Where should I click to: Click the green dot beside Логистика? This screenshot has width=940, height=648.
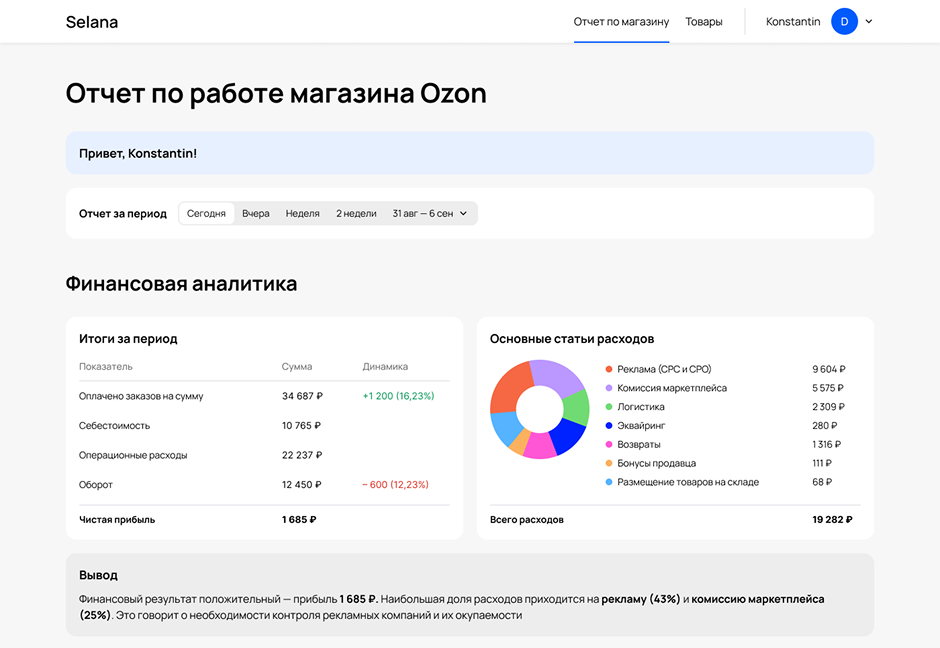pyautogui.click(x=609, y=407)
